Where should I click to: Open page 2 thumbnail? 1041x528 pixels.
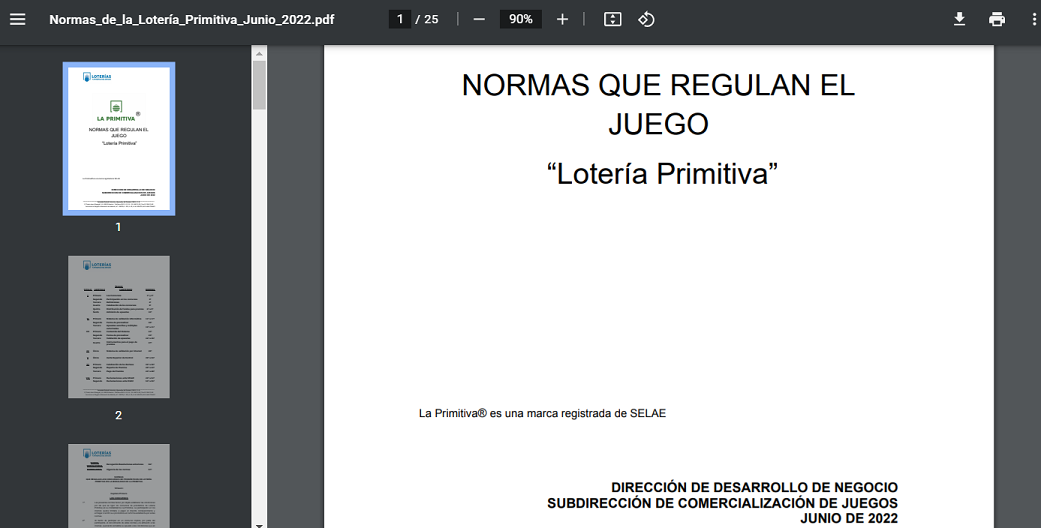119,327
